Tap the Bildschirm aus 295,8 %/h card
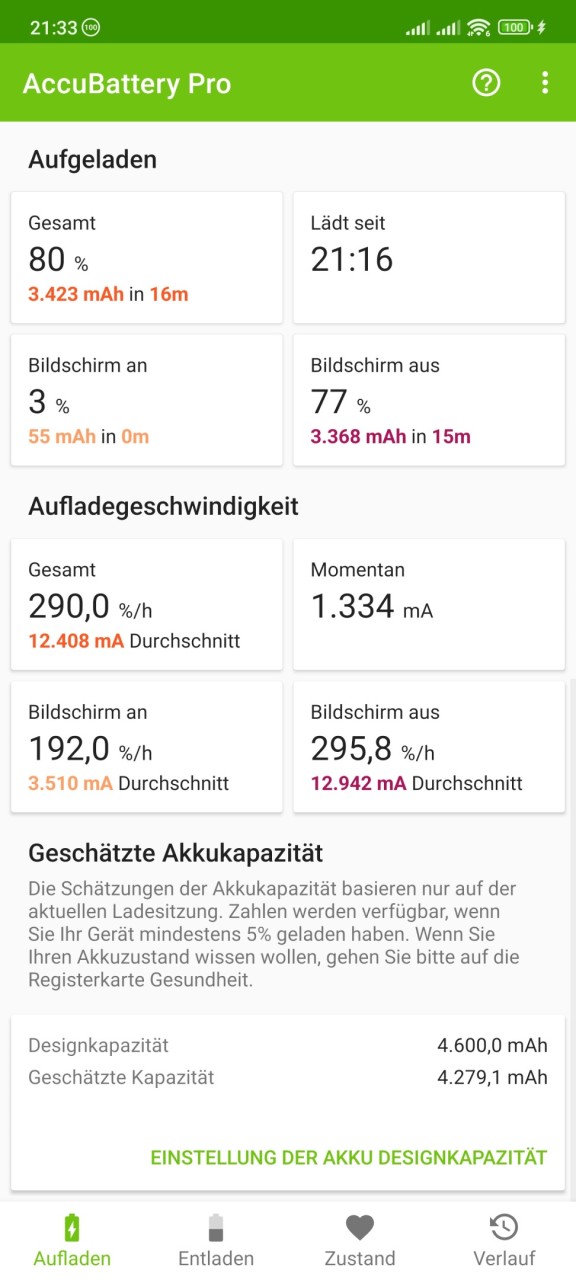Image resolution: width=576 pixels, height=1280 pixels. tap(429, 747)
